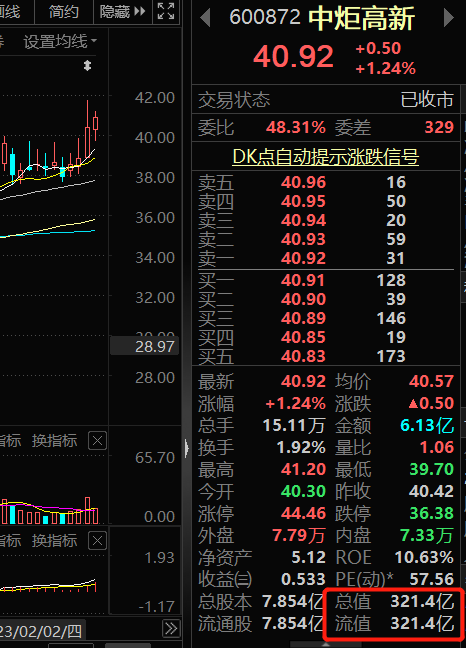Click 最高 value 41.20

tap(304, 469)
